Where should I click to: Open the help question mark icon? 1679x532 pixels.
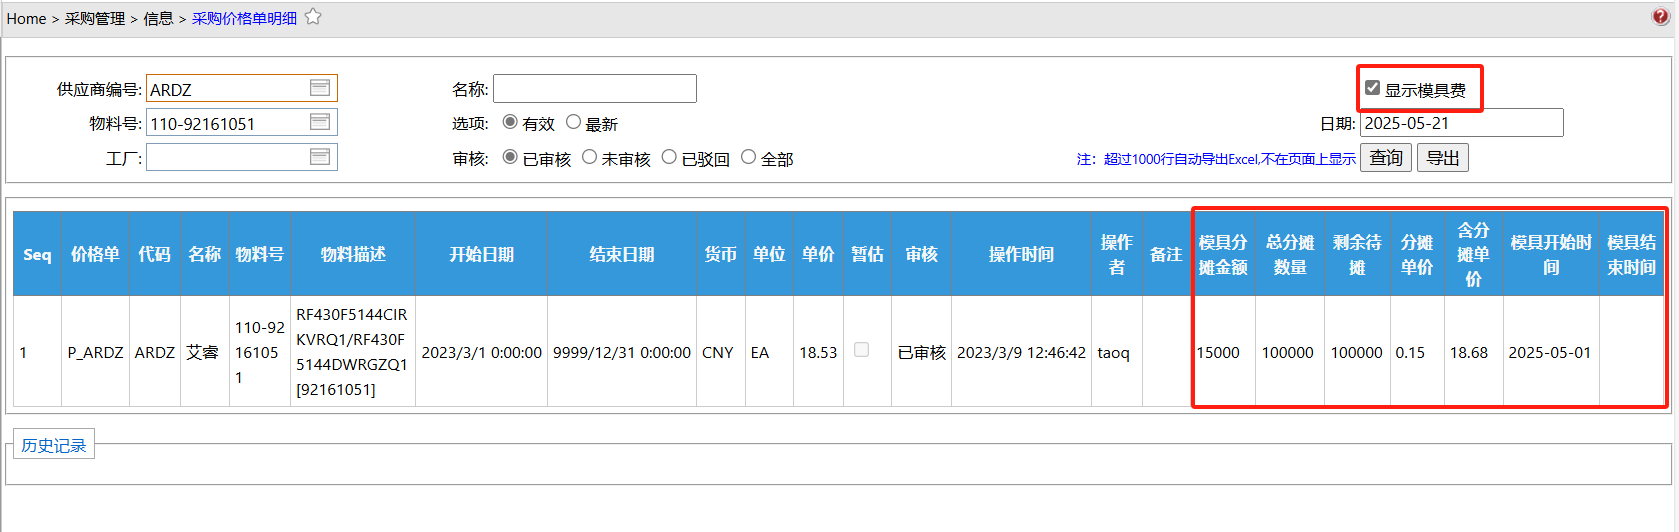coord(1660,17)
